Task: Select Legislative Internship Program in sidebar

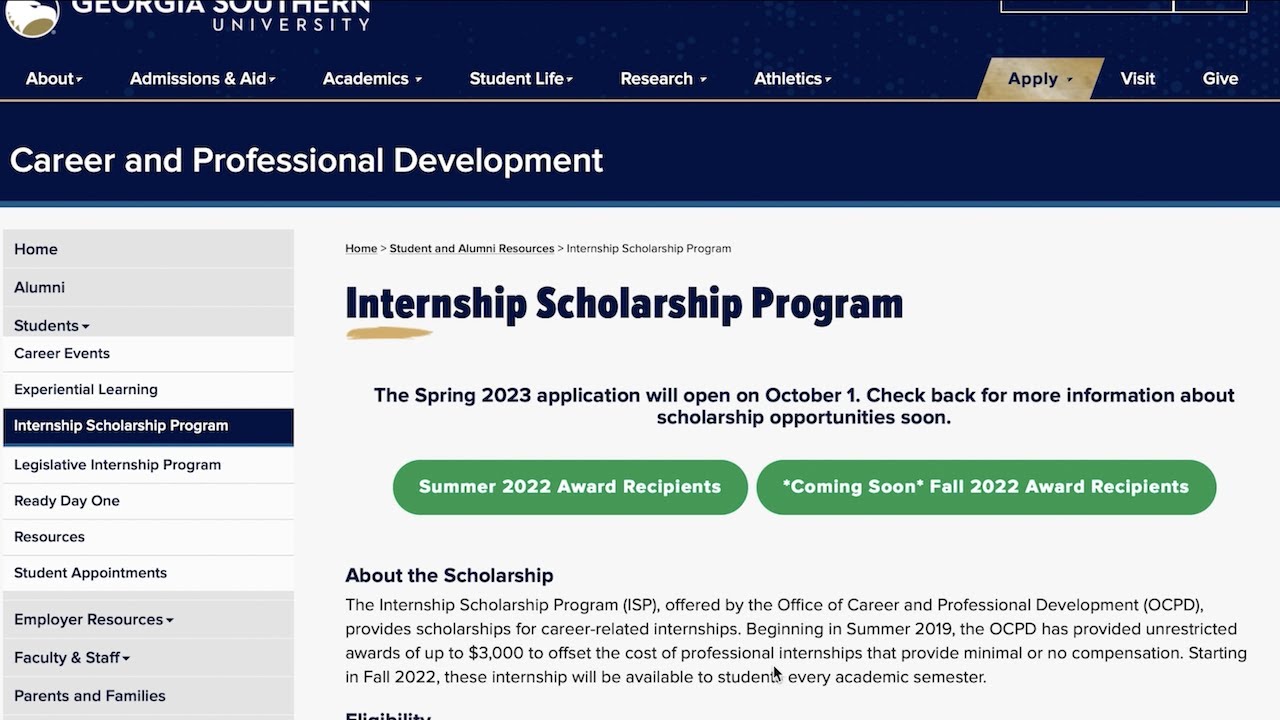Action: coord(117,464)
